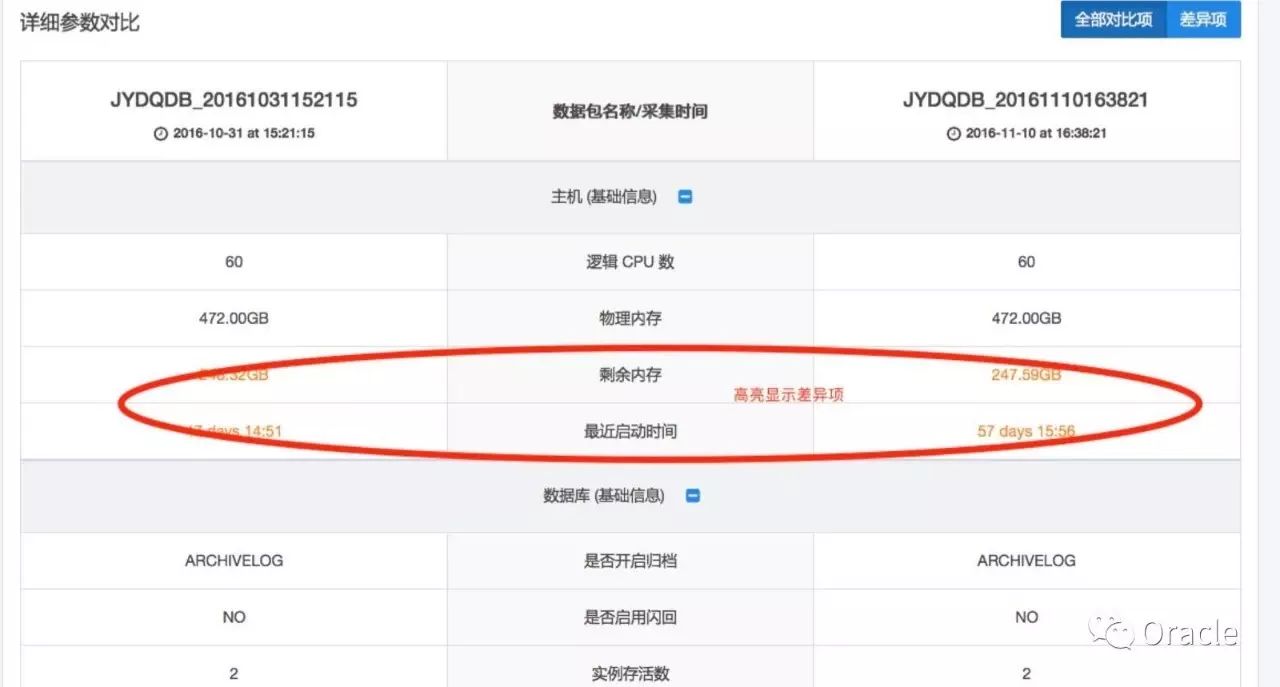Image resolution: width=1280 pixels, height=687 pixels.
Task: Switch to 全部对比项 tab
Action: point(1113,20)
